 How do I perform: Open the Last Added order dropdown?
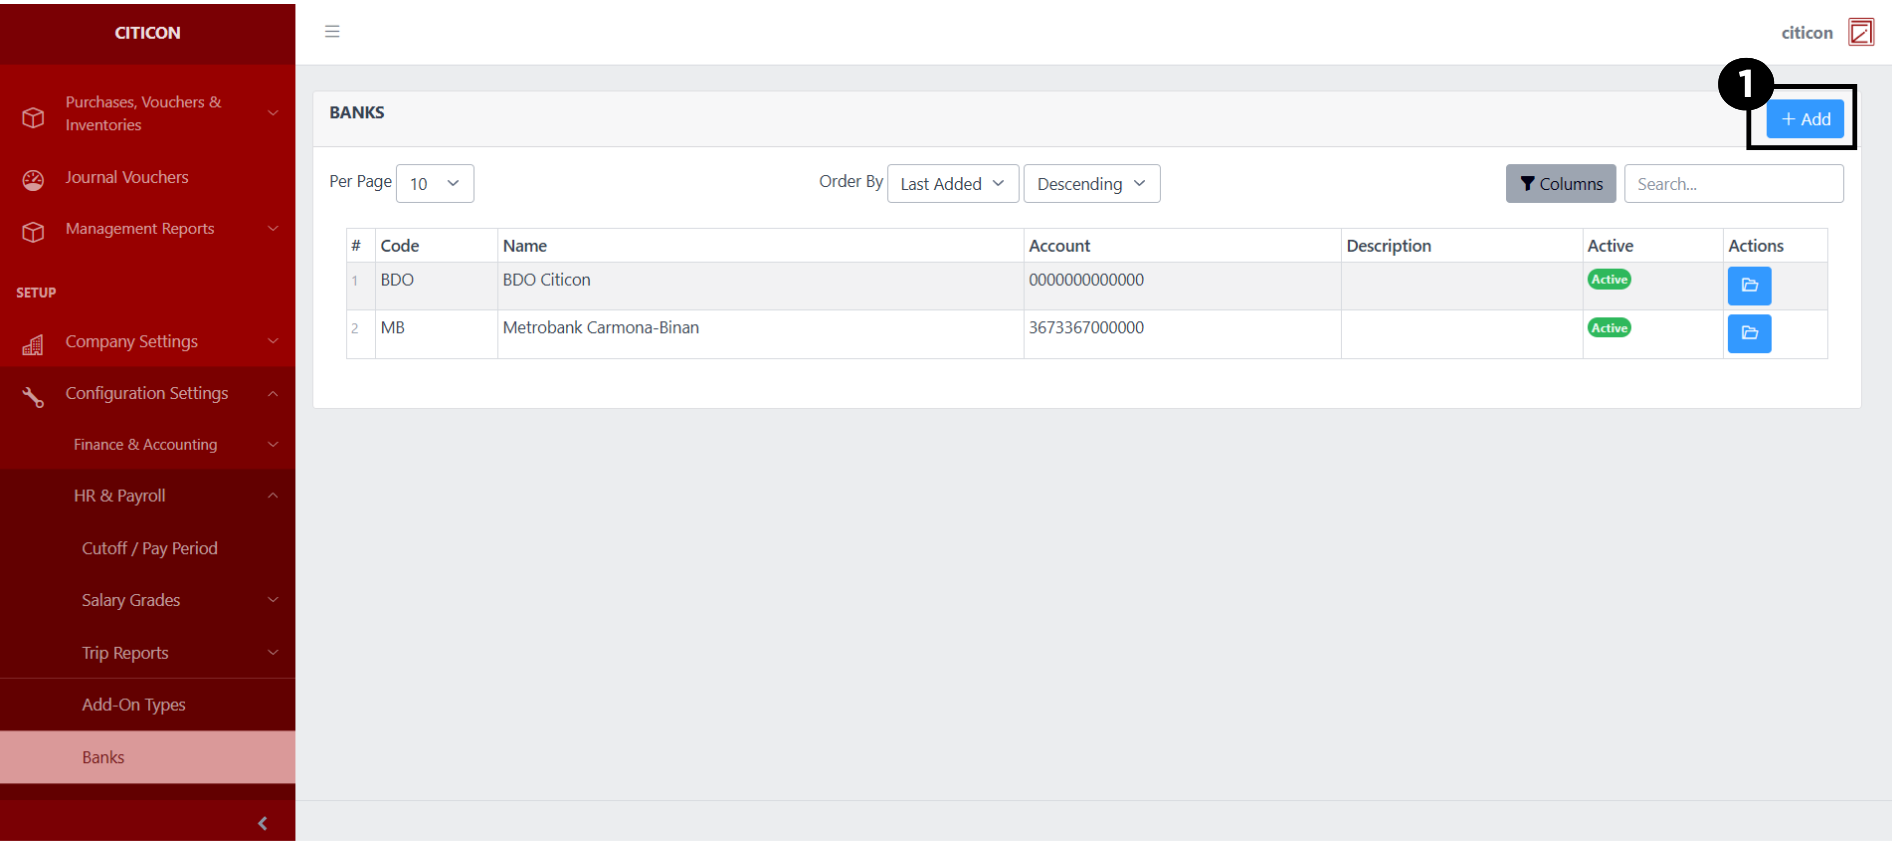click(952, 184)
